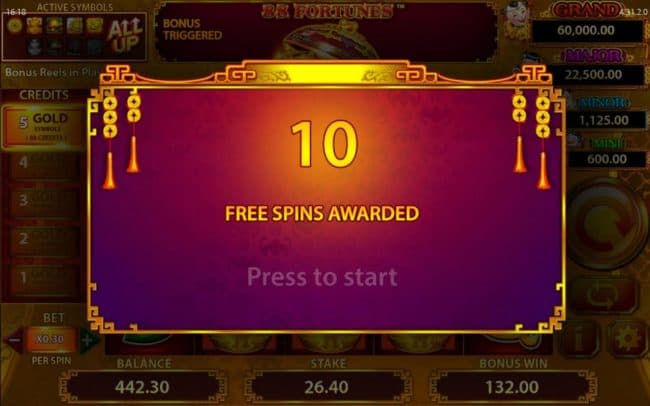Click the Major jackpot 22,500.00 display

[594, 75]
